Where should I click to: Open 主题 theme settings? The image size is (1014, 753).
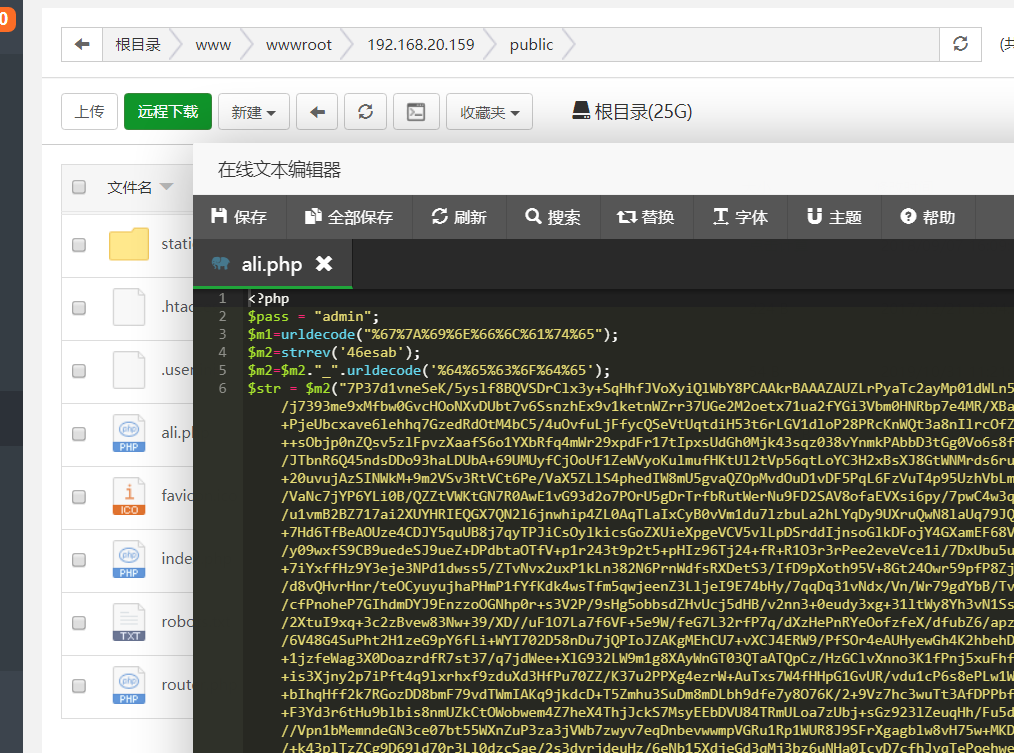[x=834, y=217]
